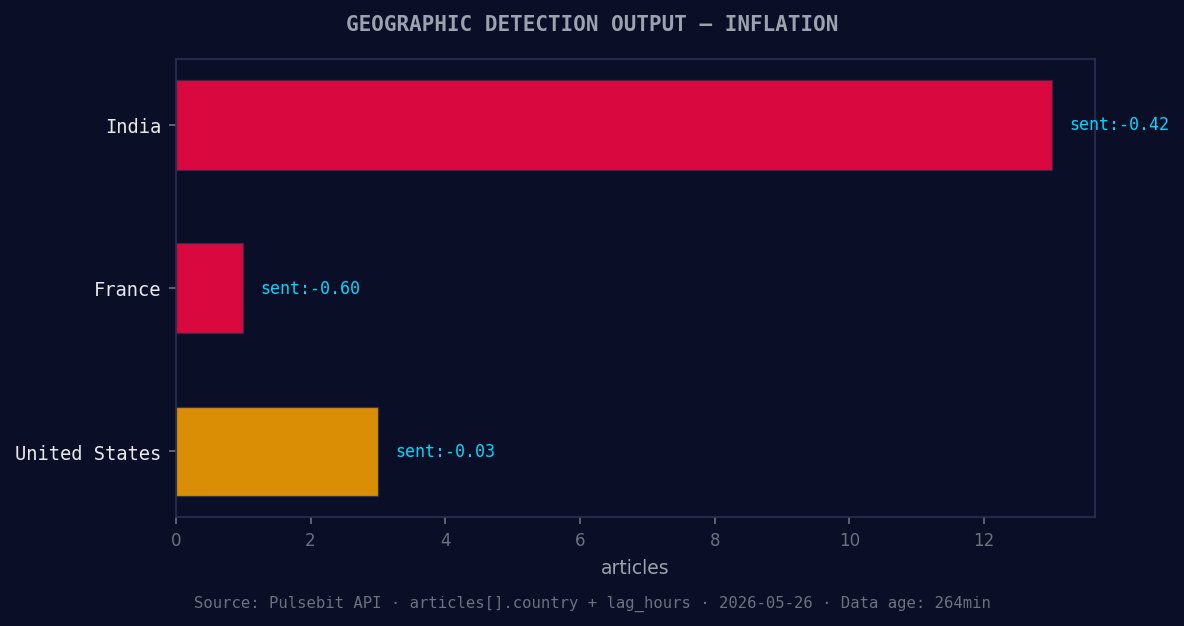
Task: Click the articles x-axis label
Action: pyautogui.click(x=634, y=567)
